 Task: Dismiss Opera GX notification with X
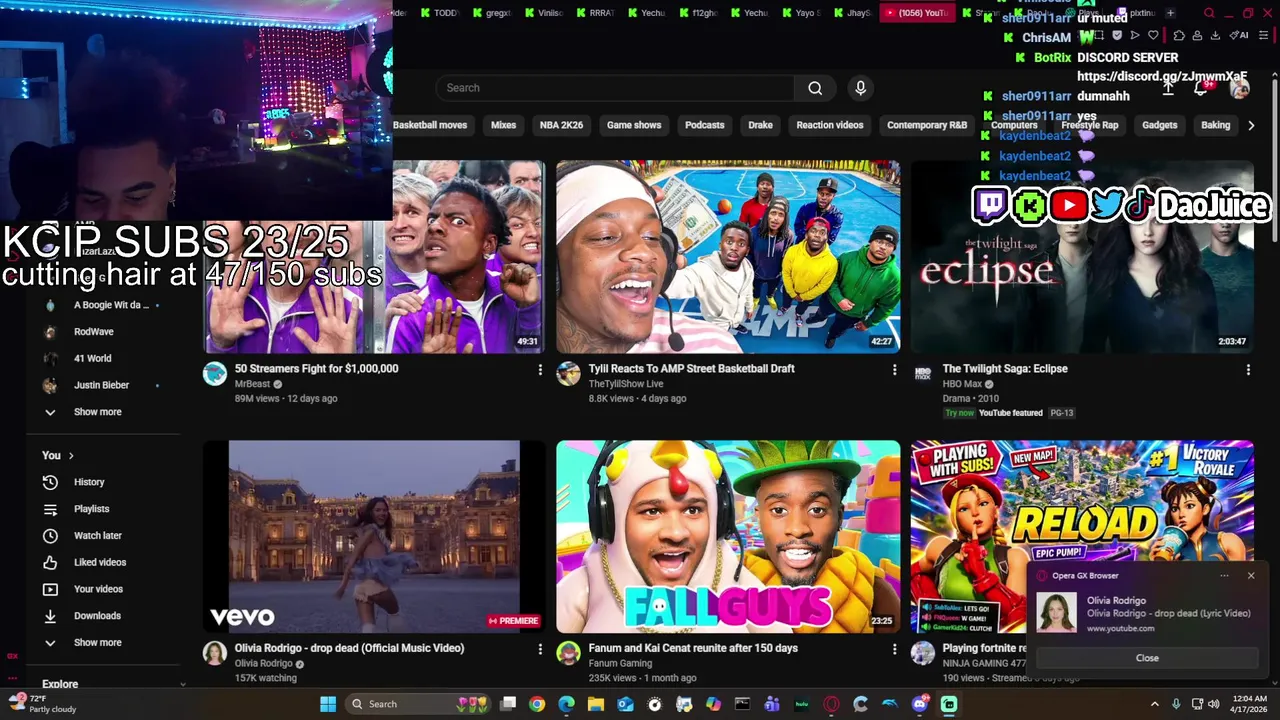coord(1250,576)
